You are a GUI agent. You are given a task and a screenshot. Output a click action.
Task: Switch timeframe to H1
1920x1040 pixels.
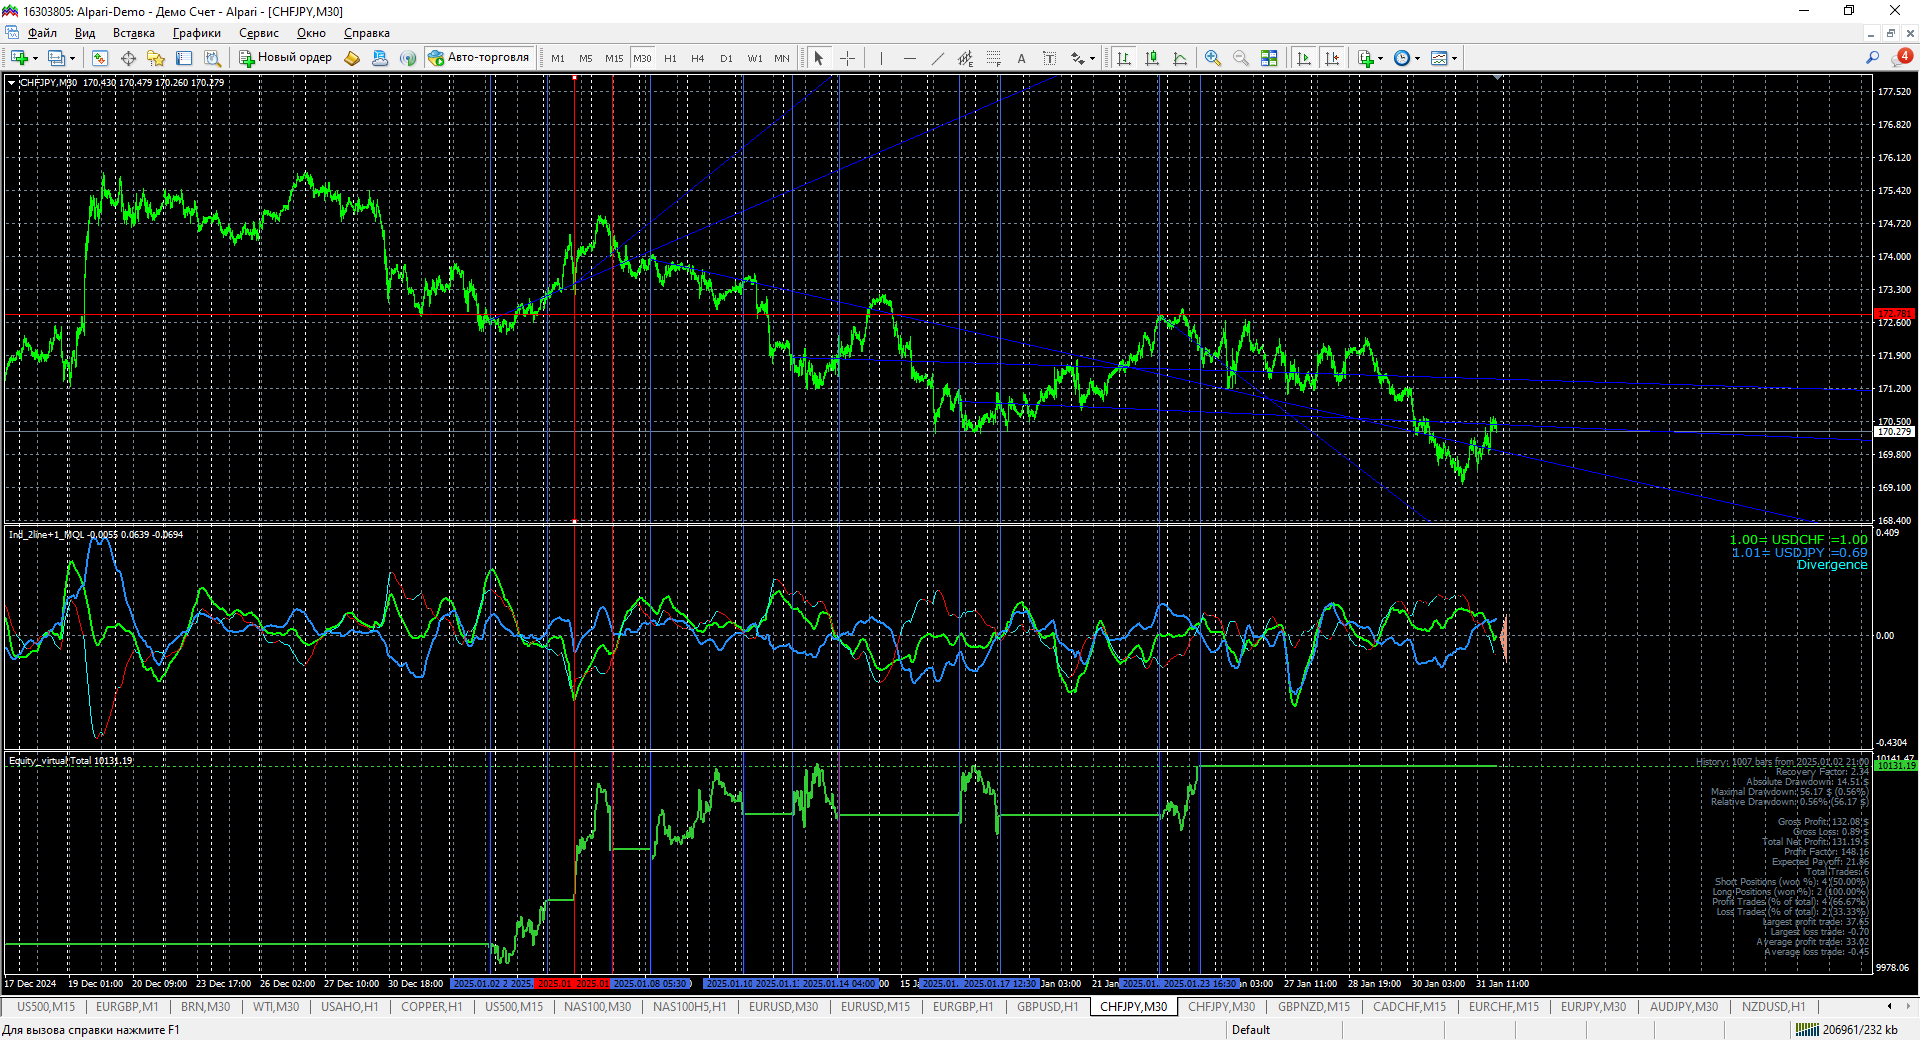tap(670, 58)
